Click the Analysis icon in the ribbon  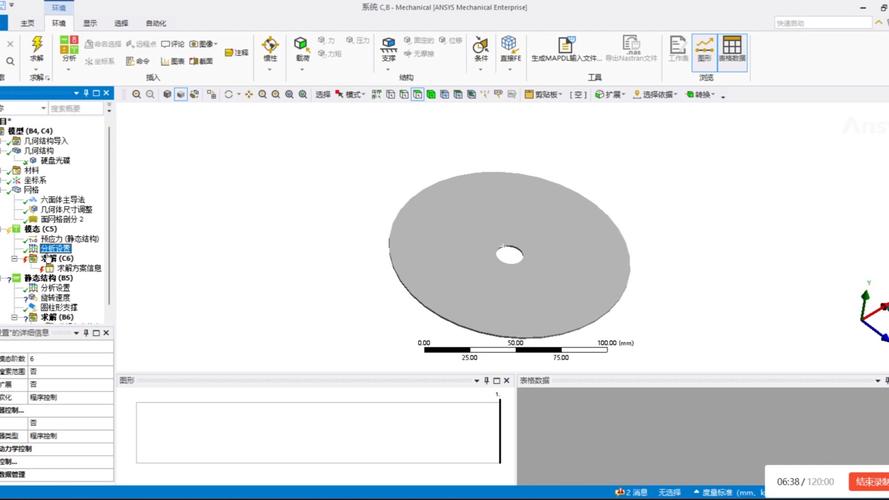pos(69,47)
